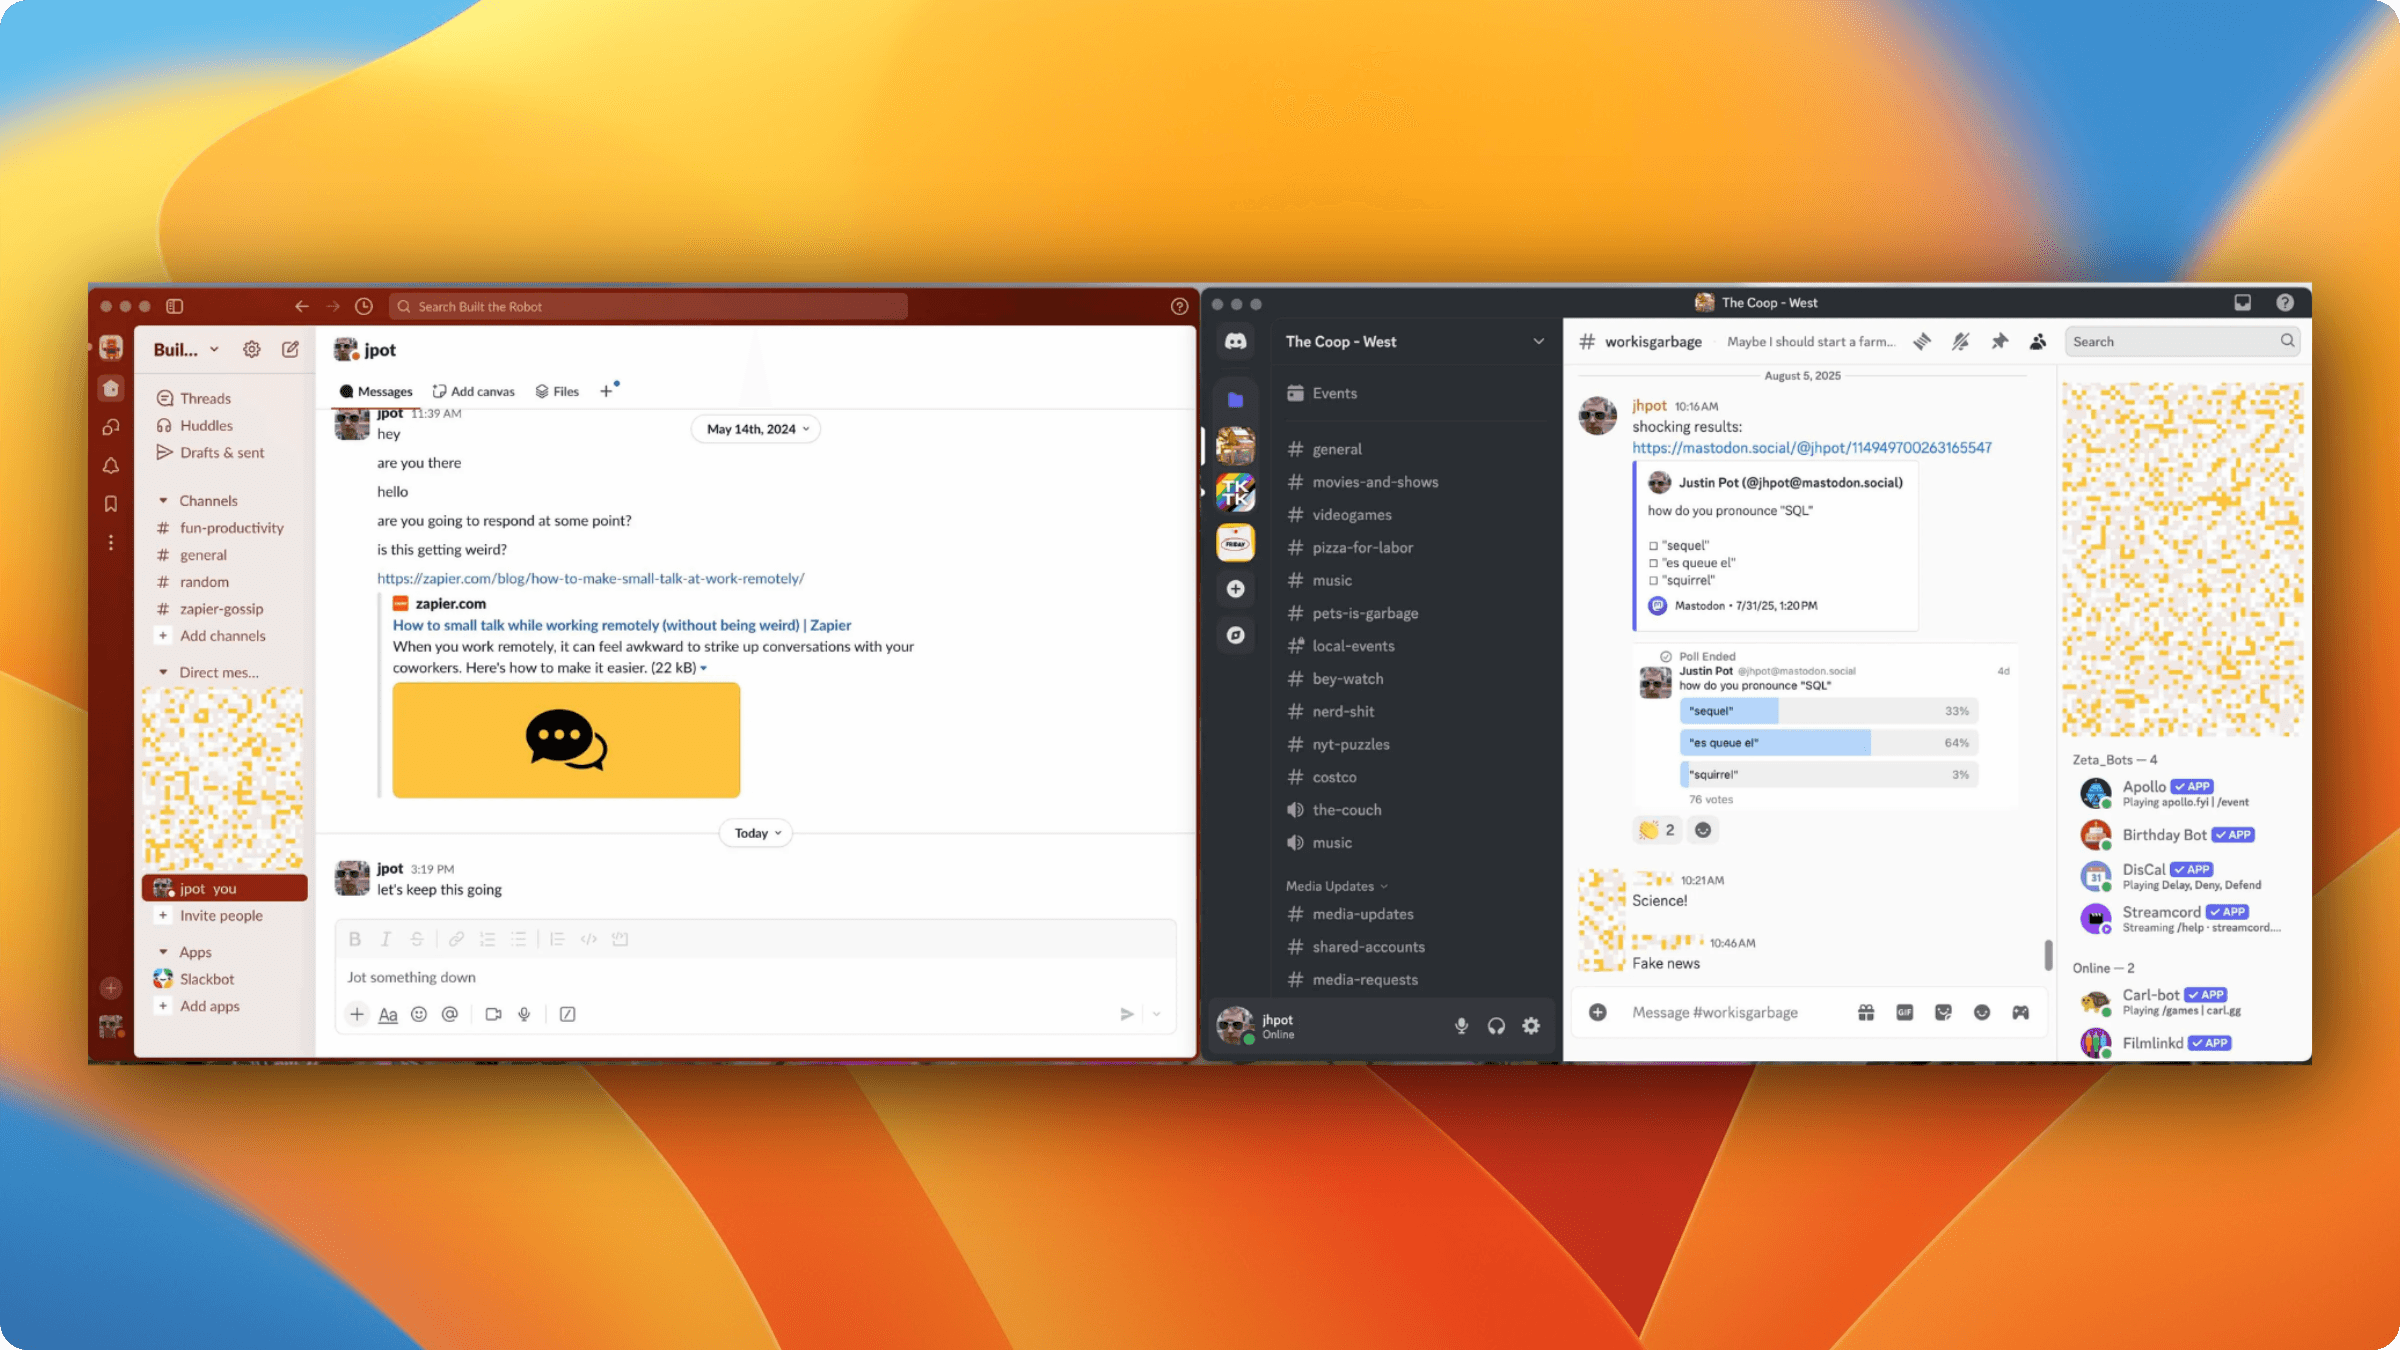Open the May 14th, 2024 date dropdown
2400x1350 pixels.
(x=757, y=429)
